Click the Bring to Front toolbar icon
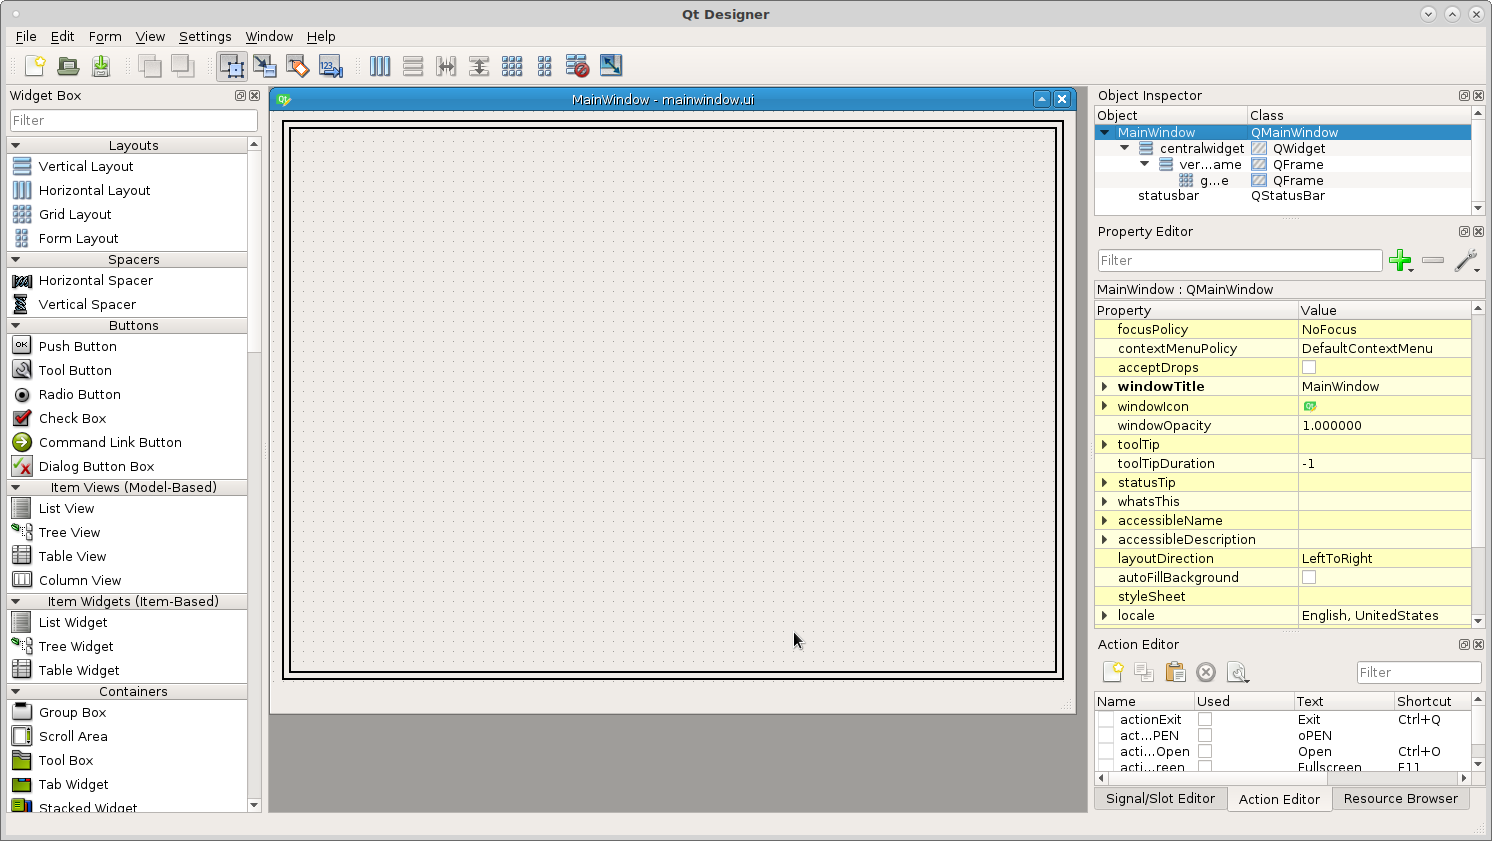 [x=182, y=66]
